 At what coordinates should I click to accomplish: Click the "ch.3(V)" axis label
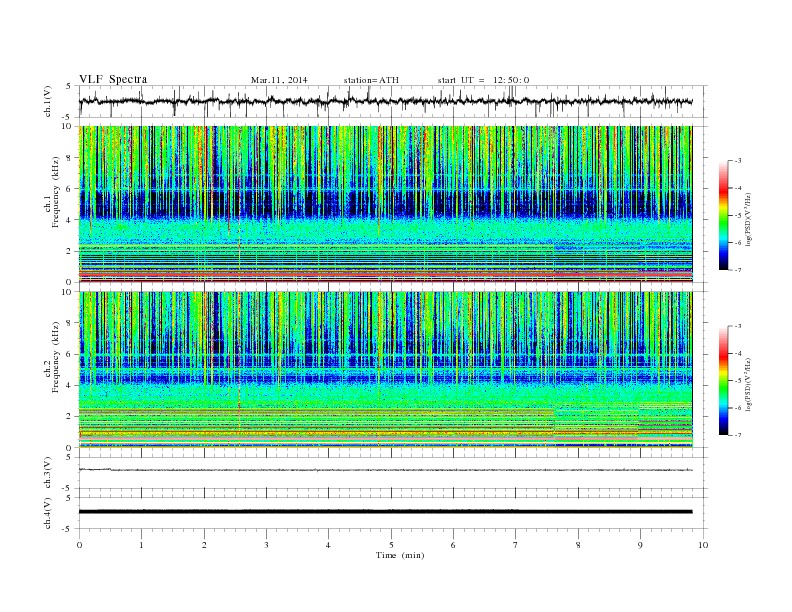click(x=48, y=473)
